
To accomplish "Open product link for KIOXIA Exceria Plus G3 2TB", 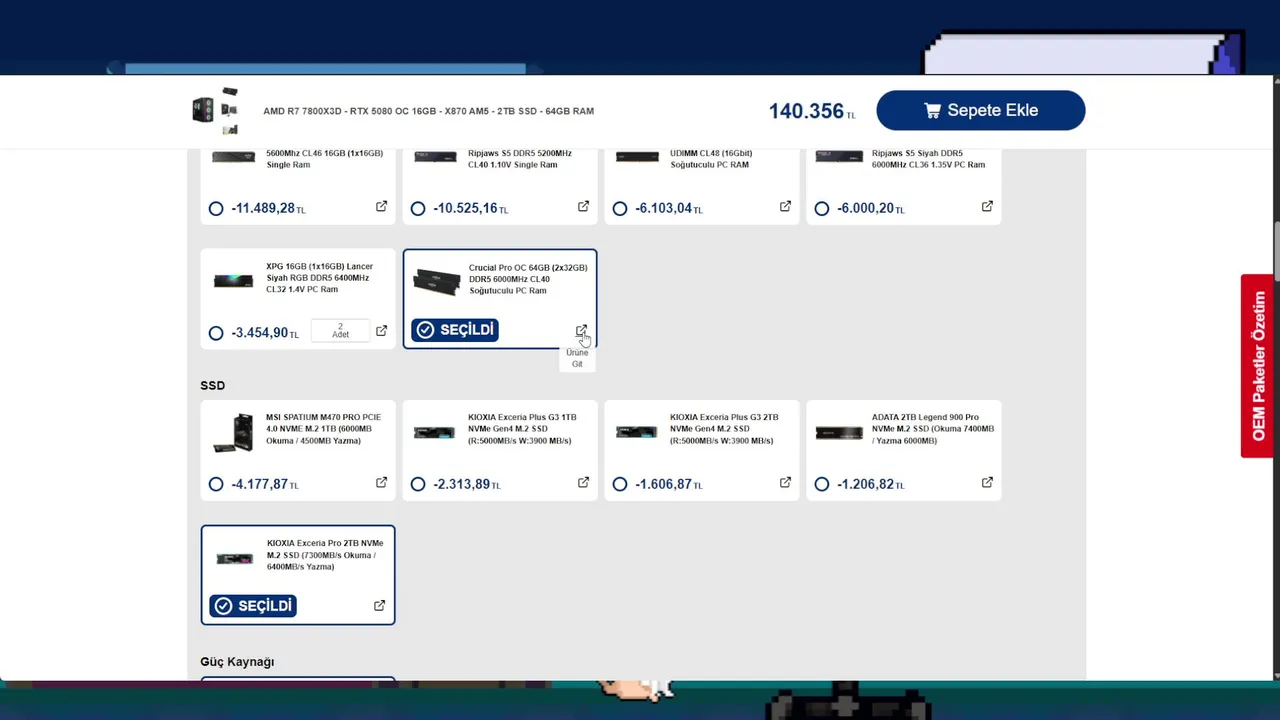I will click(x=785, y=483).
